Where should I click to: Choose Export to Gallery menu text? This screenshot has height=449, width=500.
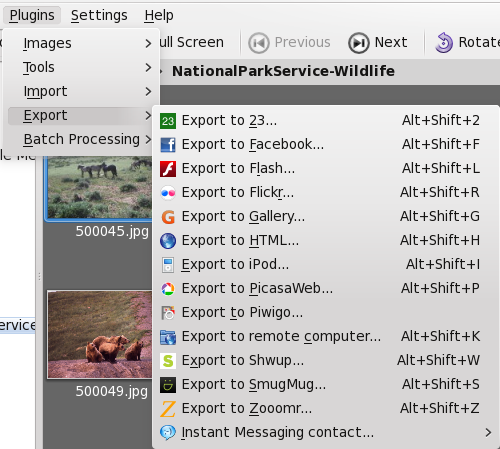tap(243, 217)
